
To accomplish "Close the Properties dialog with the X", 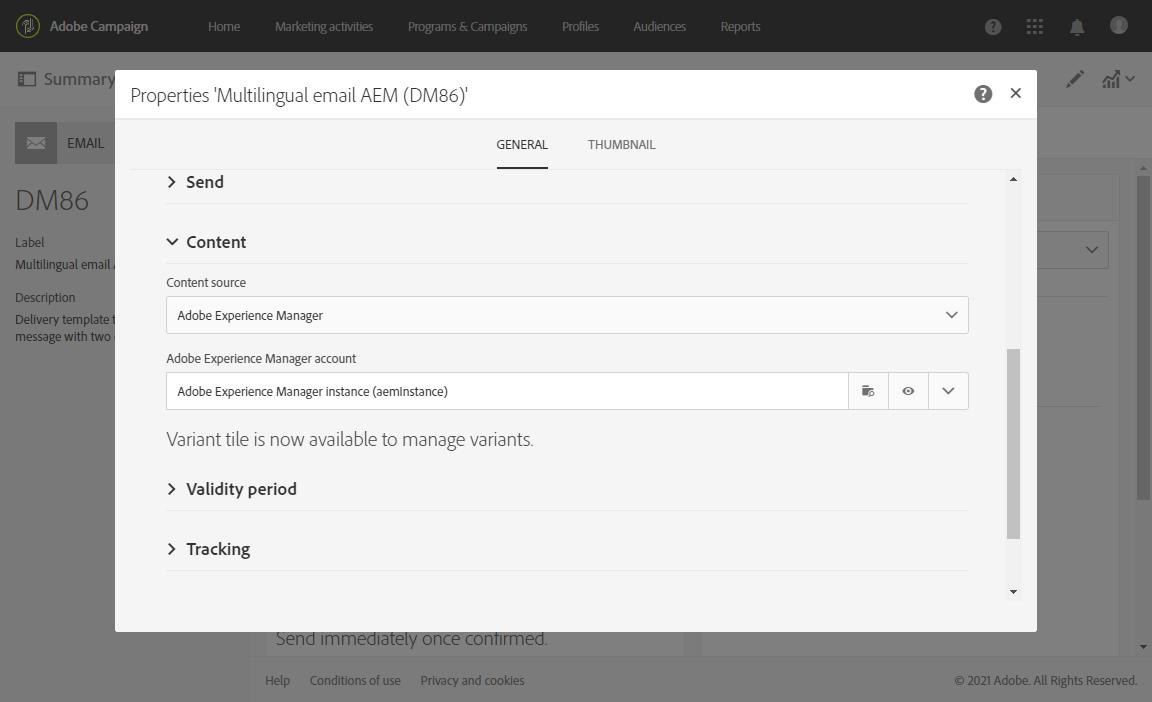I will [x=1015, y=93].
